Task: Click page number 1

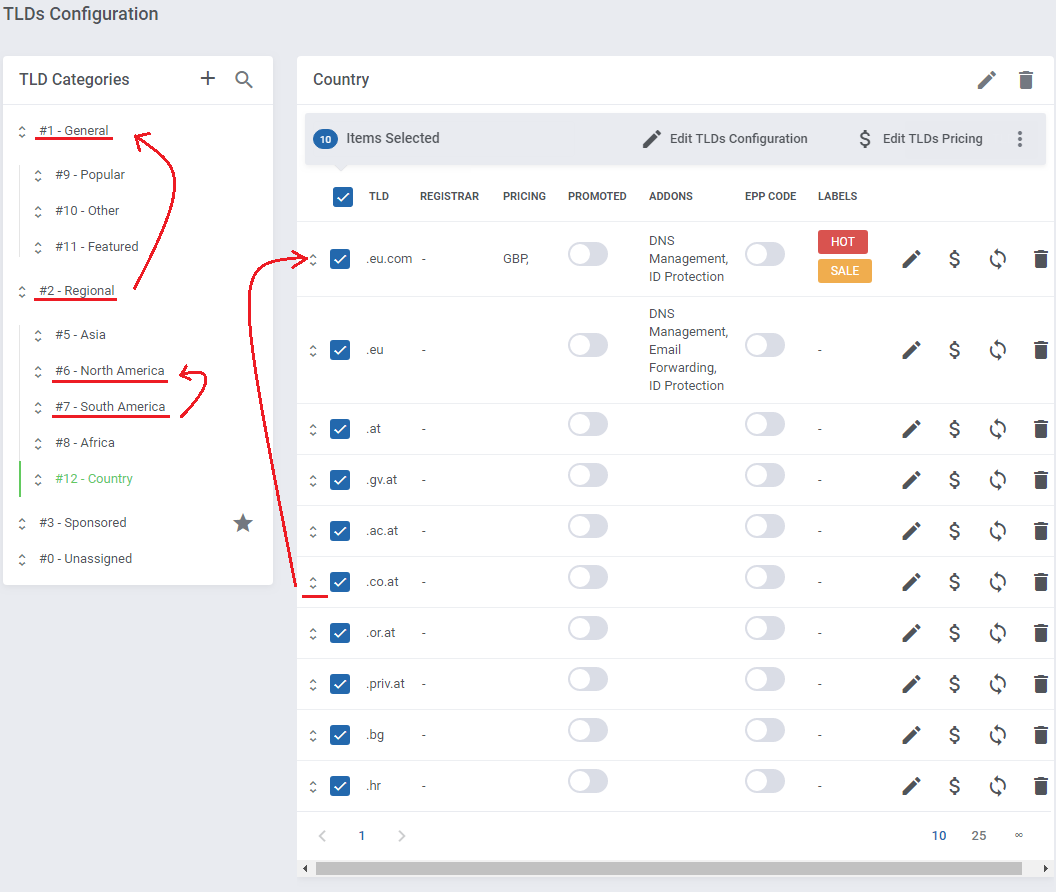Action: pos(362,835)
